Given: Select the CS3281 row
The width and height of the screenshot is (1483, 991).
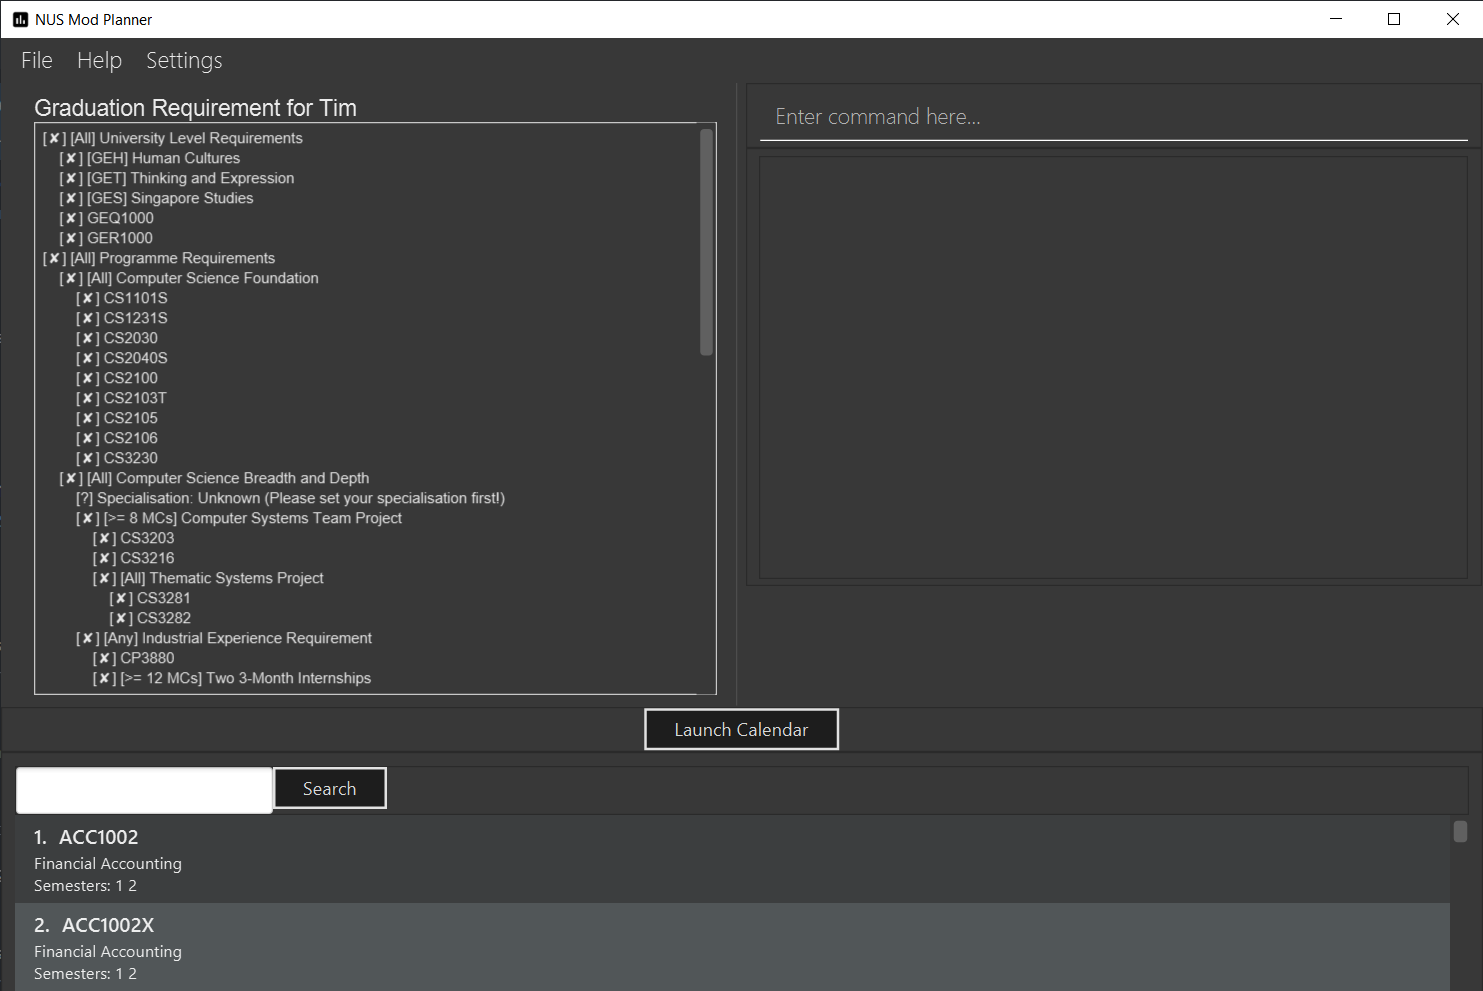Looking at the screenshot, I should tap(150, 598).
